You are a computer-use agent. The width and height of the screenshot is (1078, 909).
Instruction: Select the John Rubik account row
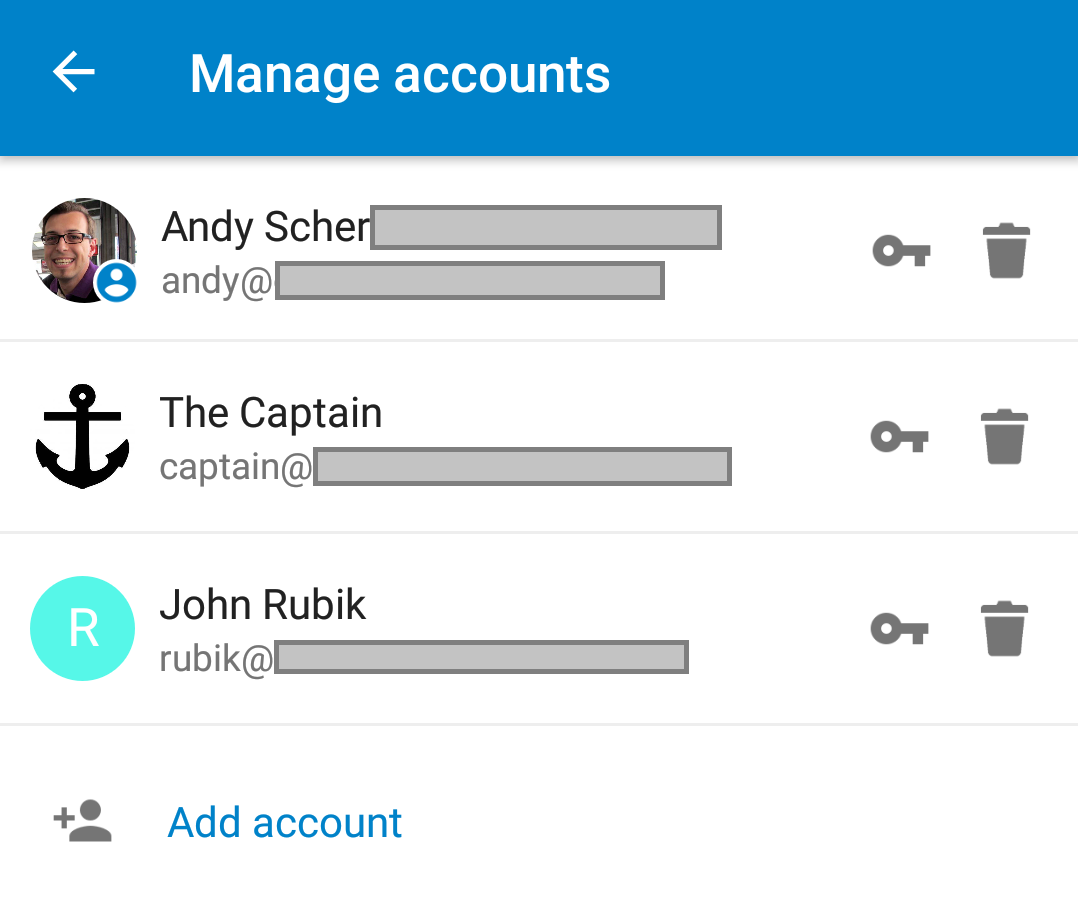[x=450, y=629]
